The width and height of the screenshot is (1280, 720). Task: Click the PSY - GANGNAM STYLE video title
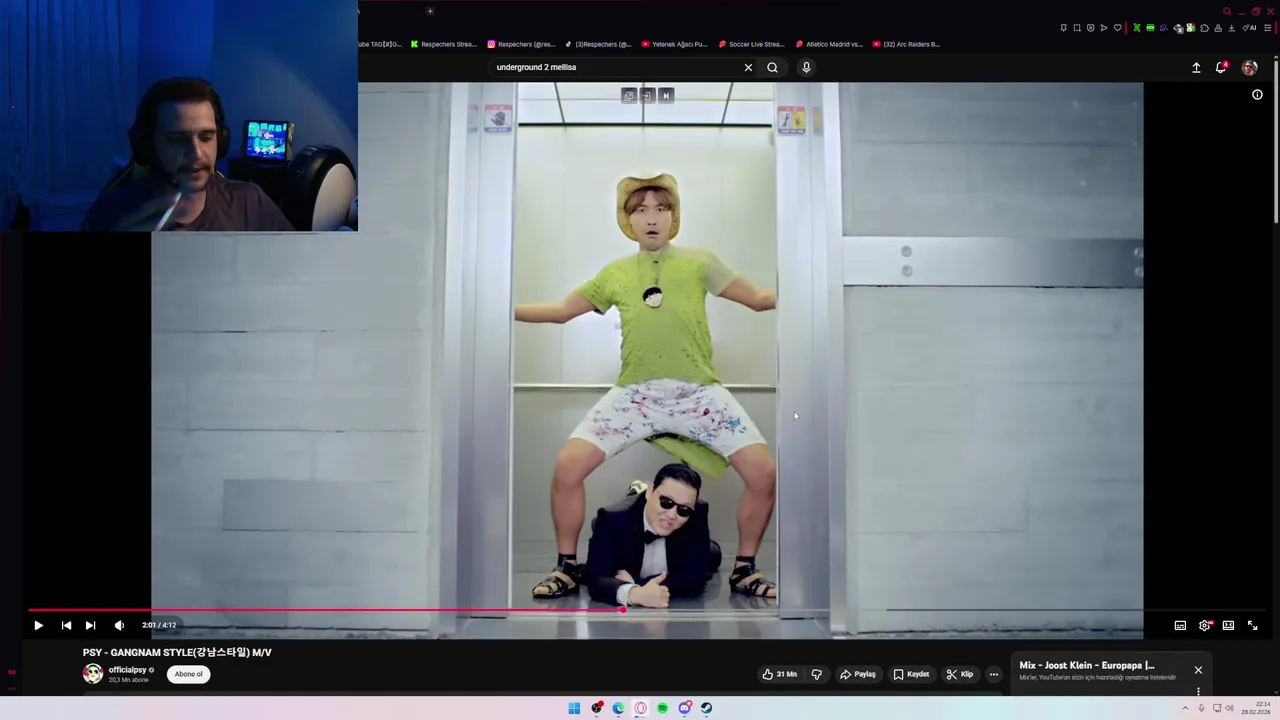pyautogui.click(x=177, y=652)
